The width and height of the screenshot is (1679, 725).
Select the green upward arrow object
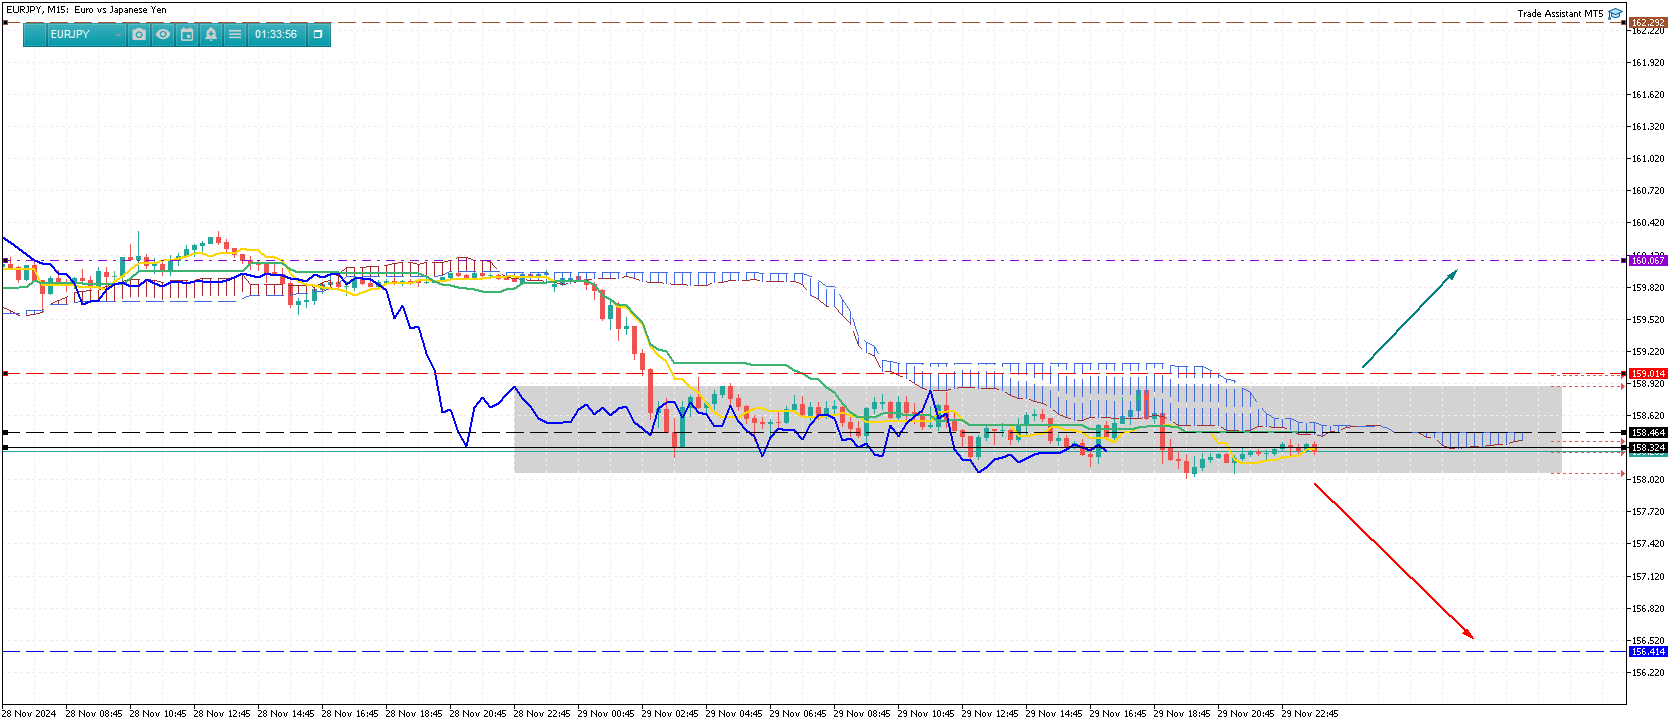(x=1410, y=318)
